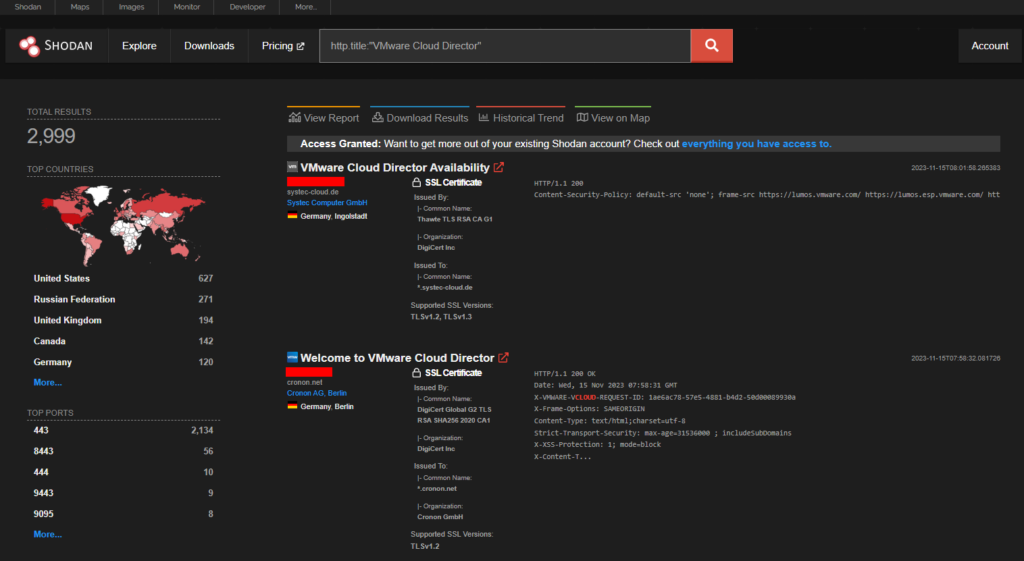1024x561 pixels.
Task: Click cronon.net hostname text
Action: click(x=305, y=382)
